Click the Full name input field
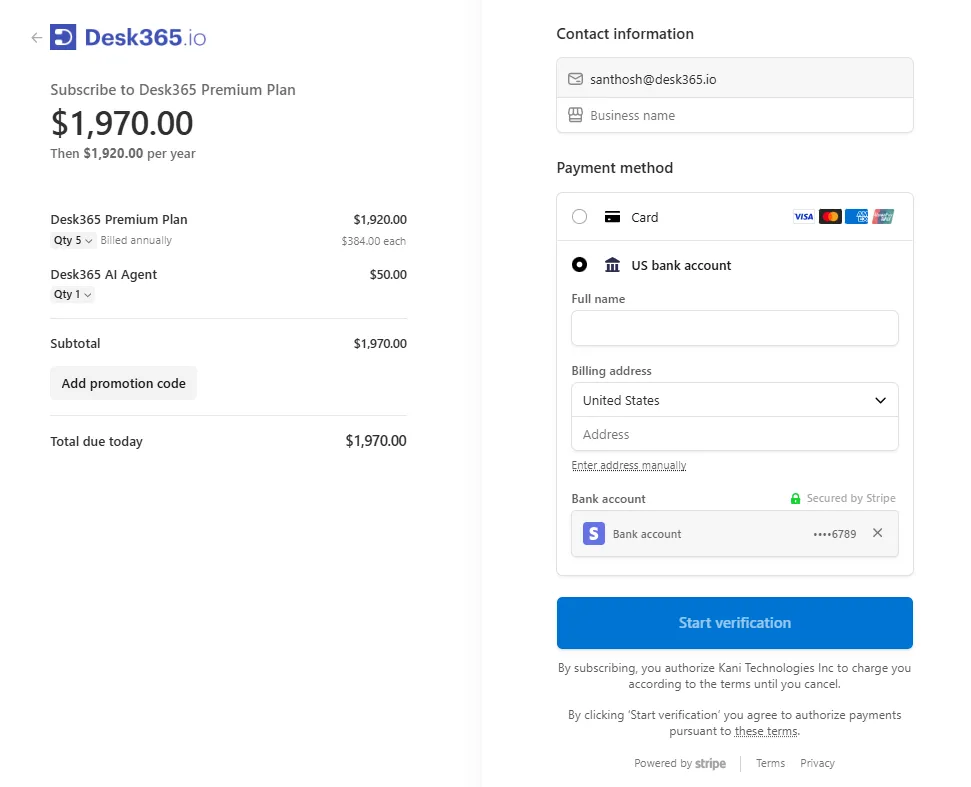The width and height of the screenshot is (971, 787). 734,328
